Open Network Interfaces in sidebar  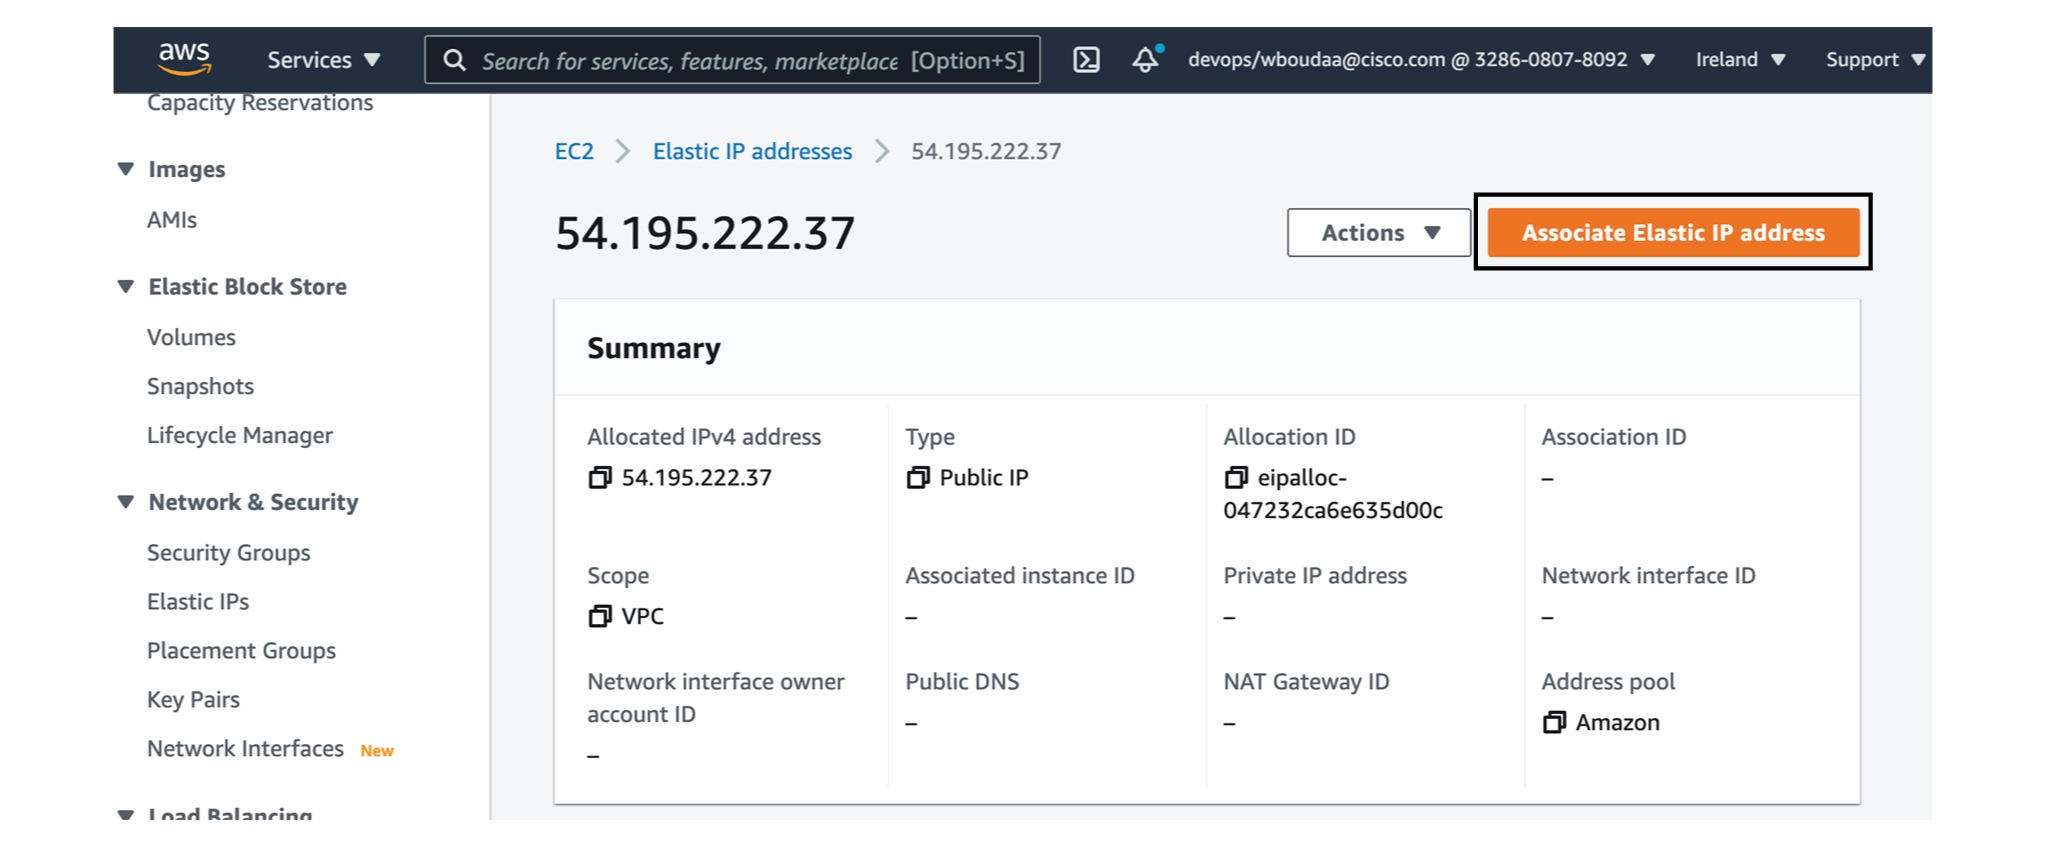(245, 749)
